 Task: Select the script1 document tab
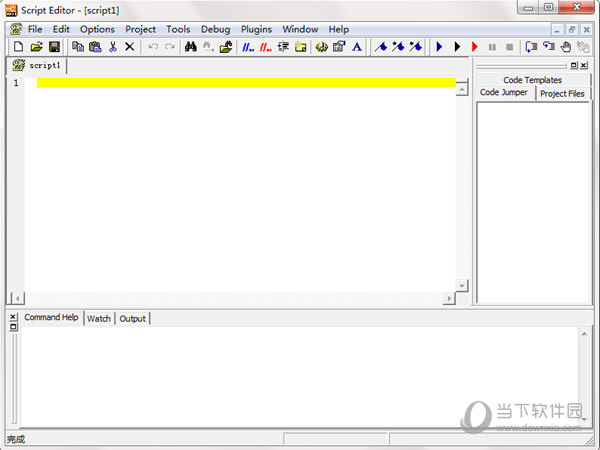click(37, 65)
